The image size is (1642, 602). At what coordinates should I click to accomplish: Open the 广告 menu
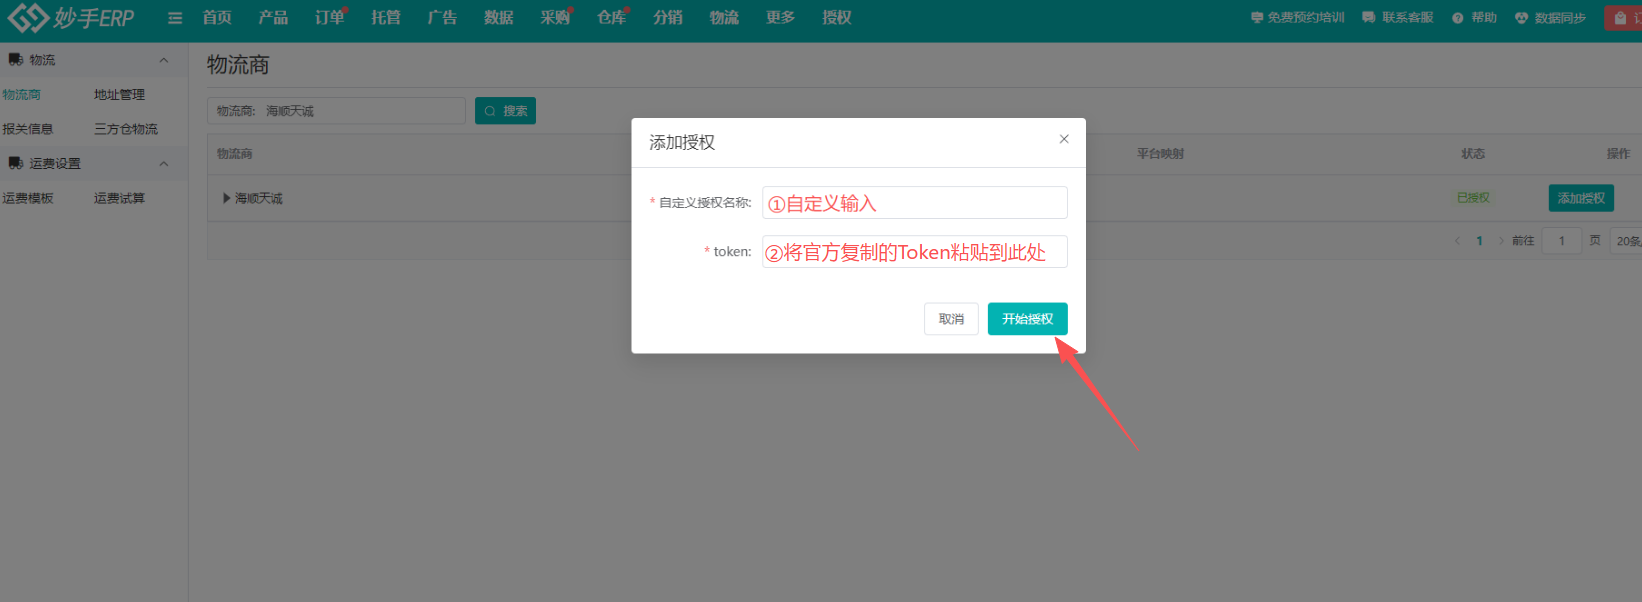coord(442,18)
